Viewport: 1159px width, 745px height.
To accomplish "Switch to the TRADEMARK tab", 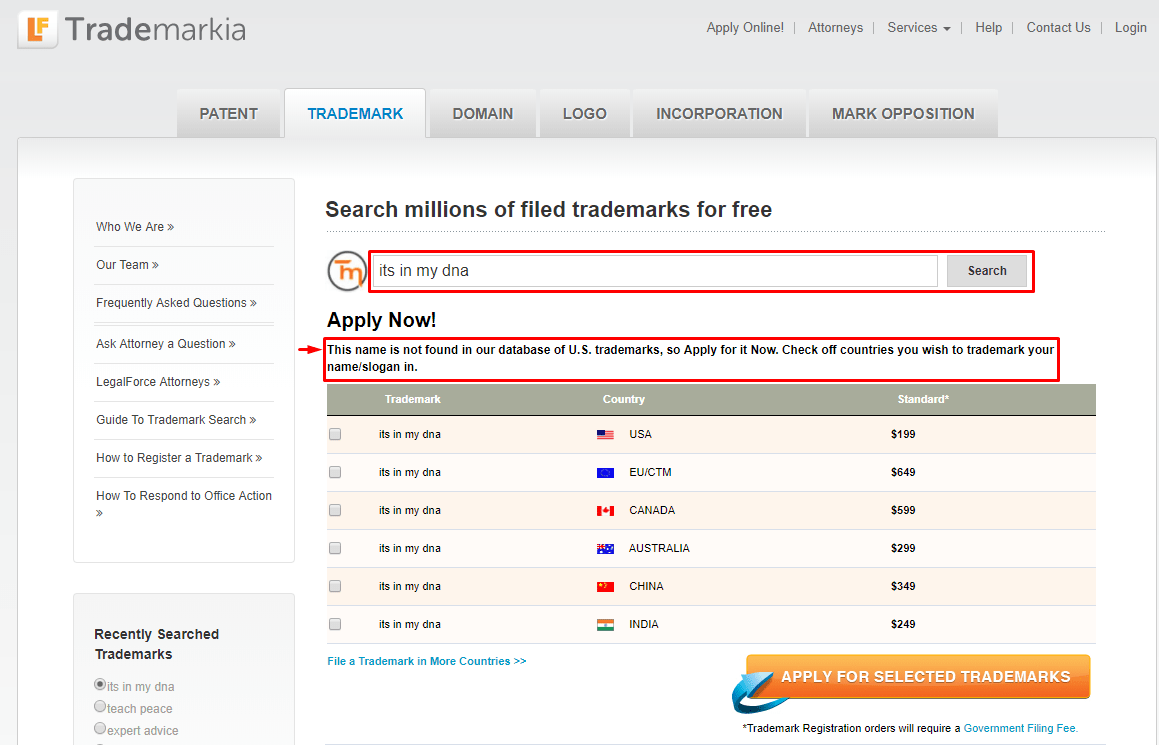I will (x=355, y=114).
